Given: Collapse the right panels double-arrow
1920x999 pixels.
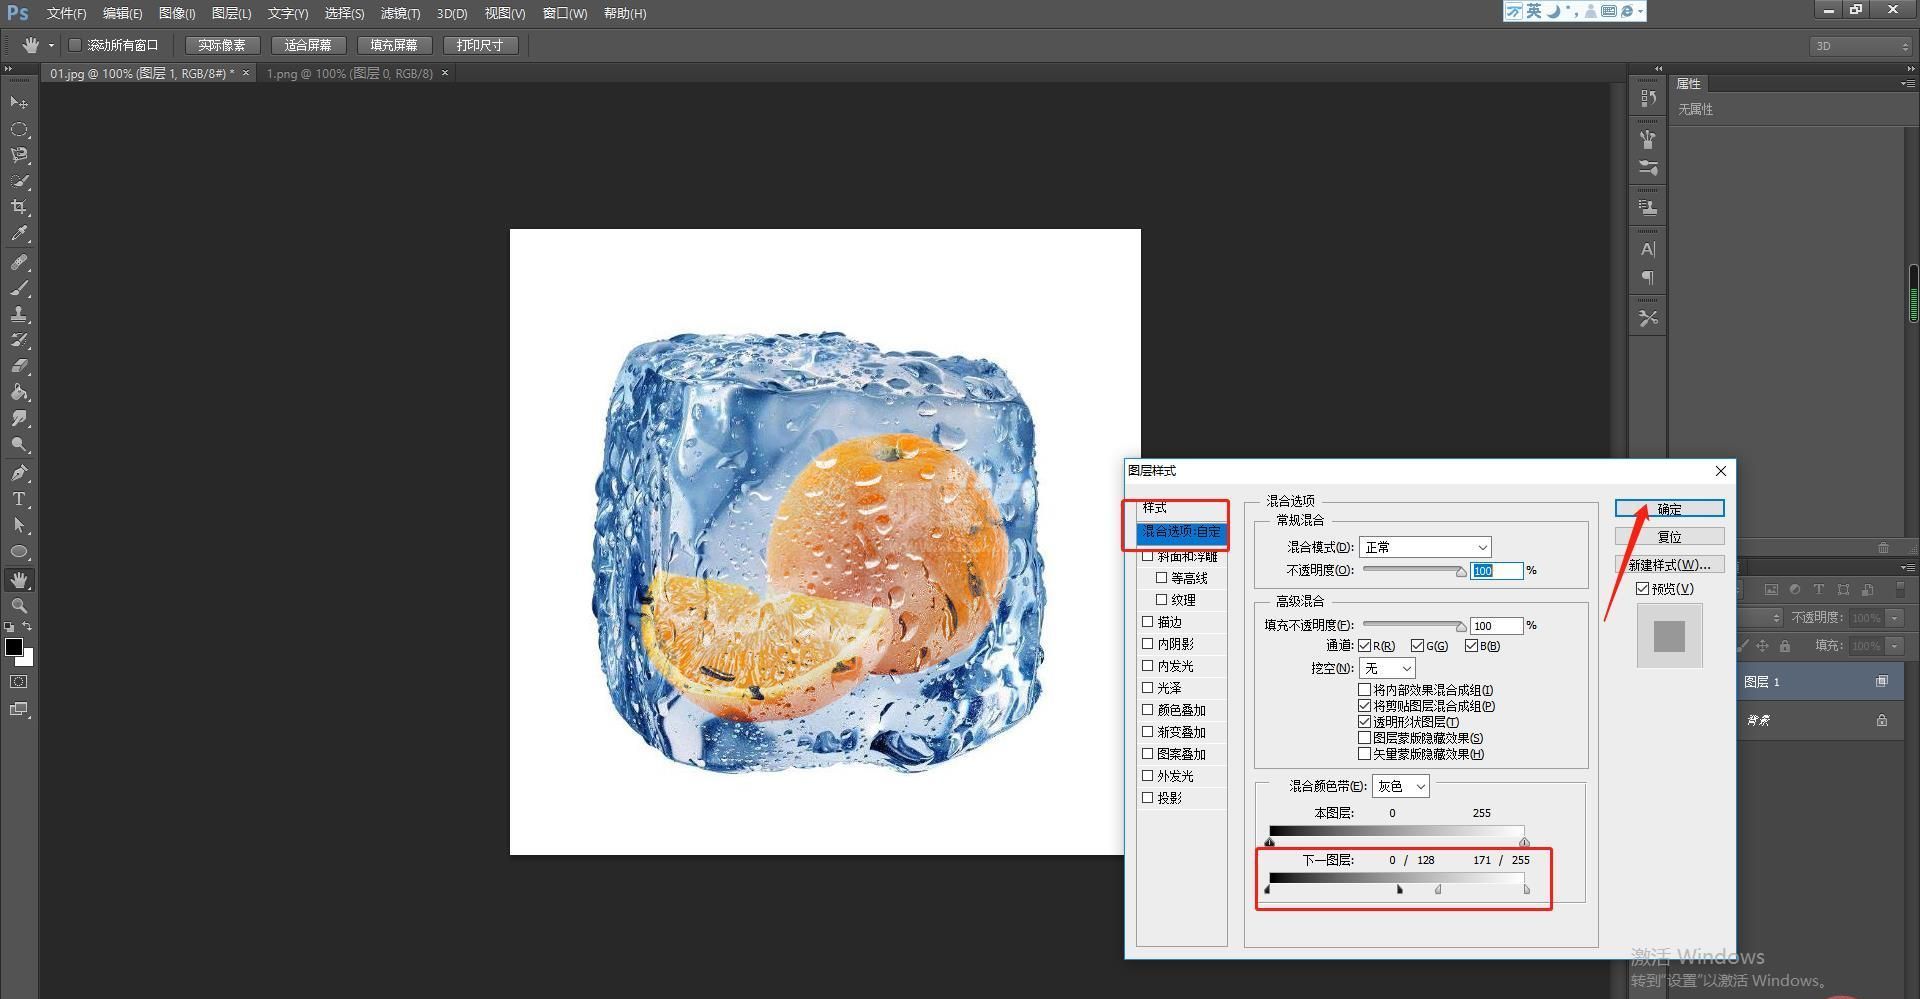Looking at the screenshot, I should (1911, 69).
